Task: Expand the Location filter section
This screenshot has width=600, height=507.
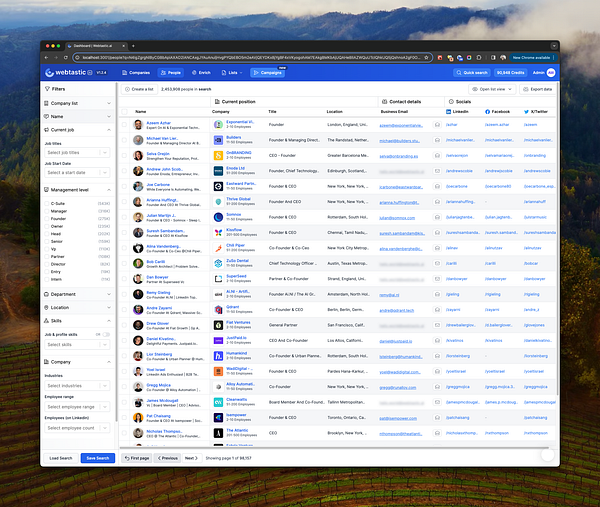Action: tap(78, 308)
